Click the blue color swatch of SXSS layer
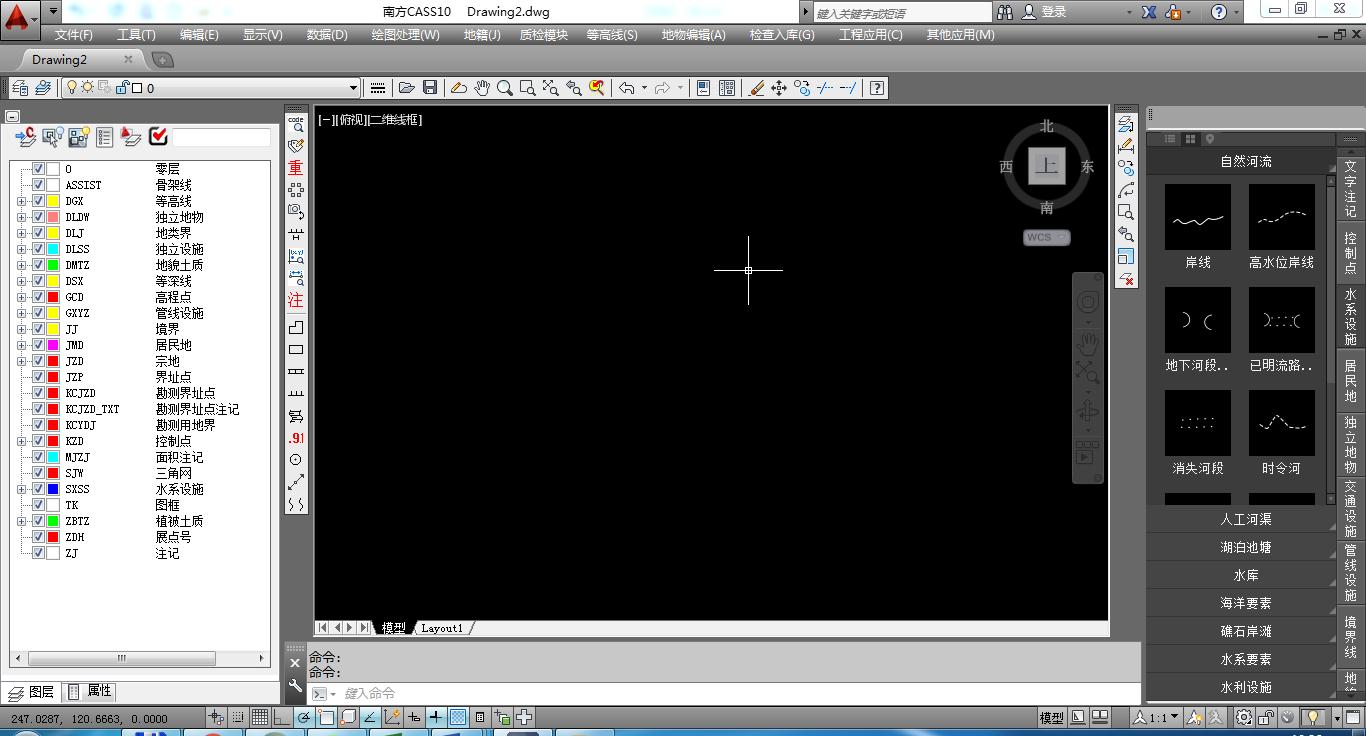1366x736 pixels. (x=53, y=489)
